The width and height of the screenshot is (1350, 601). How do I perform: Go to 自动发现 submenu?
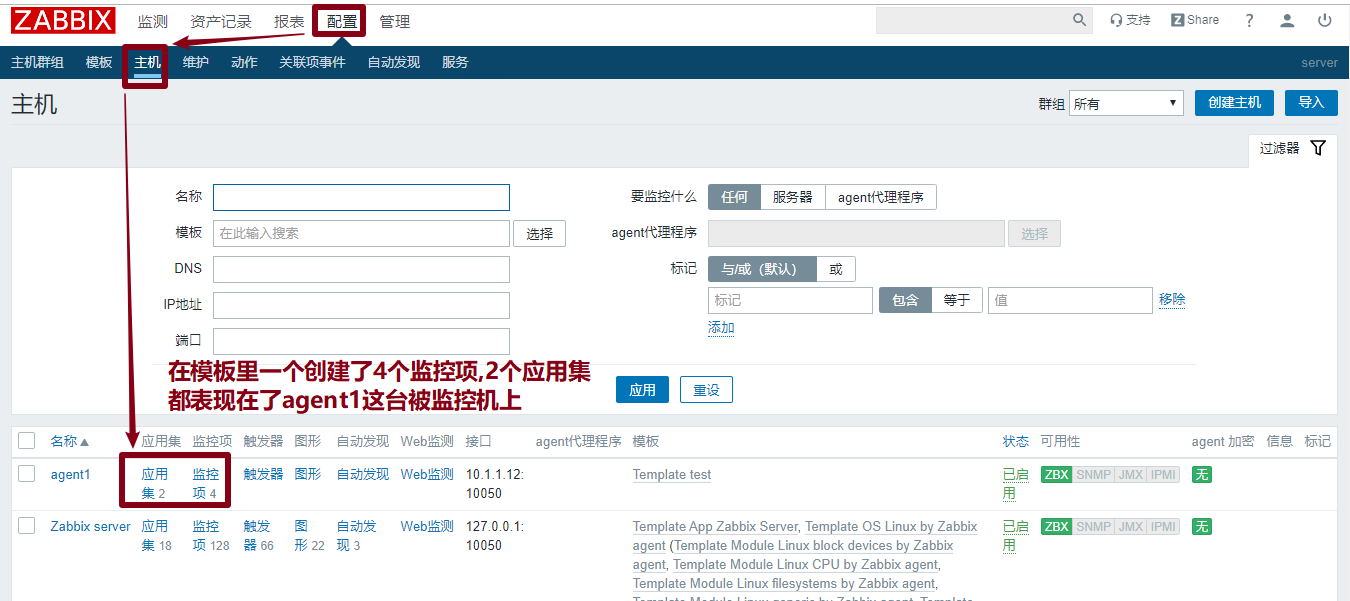pos(393,62)
